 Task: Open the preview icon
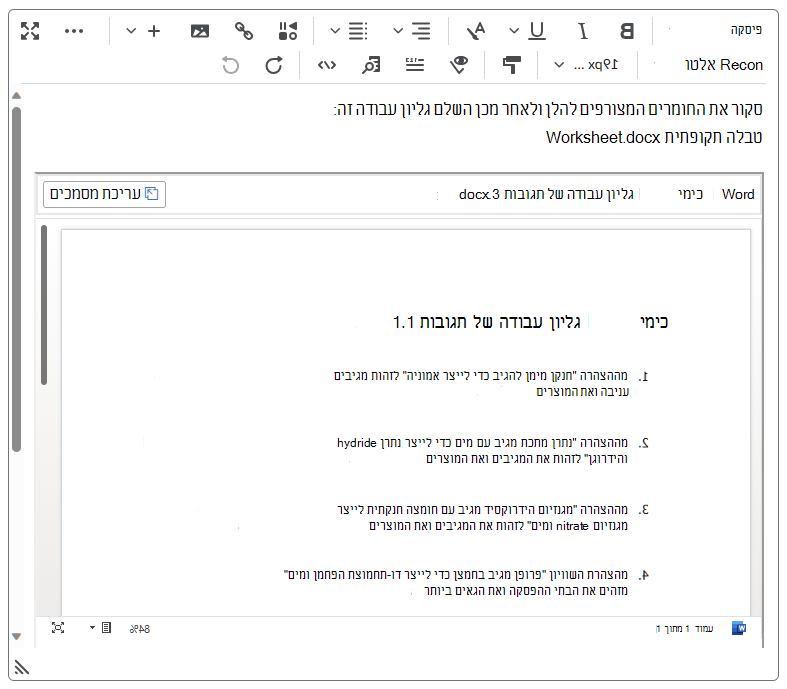tap(371, 65)
